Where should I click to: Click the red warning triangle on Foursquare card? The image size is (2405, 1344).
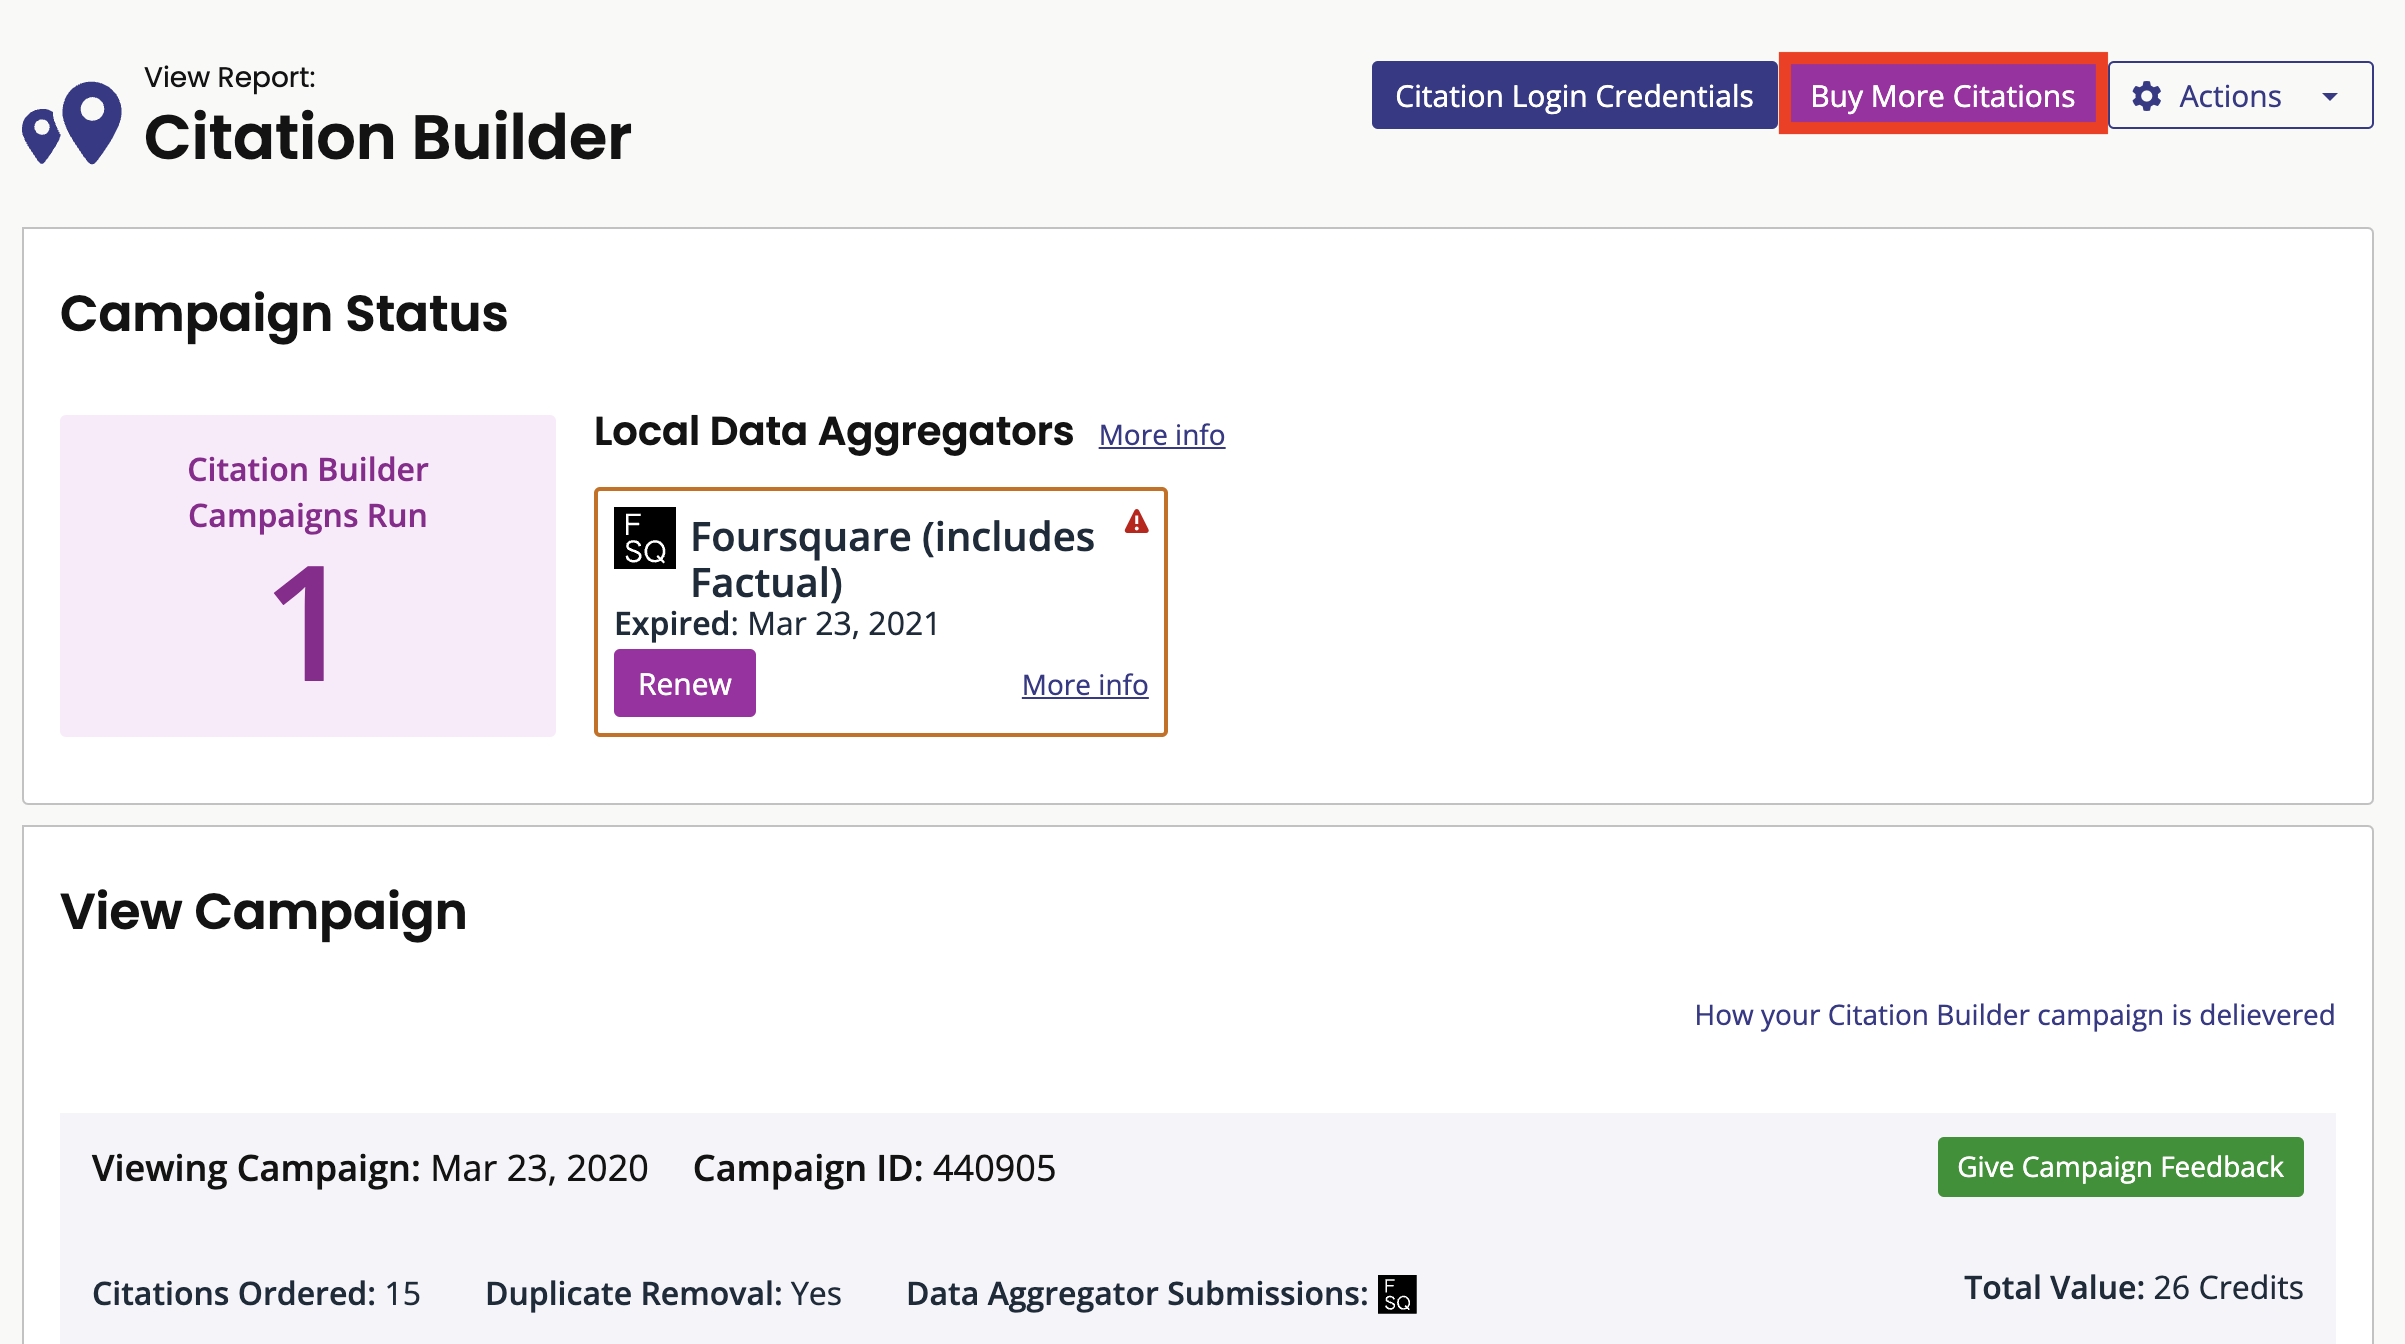pyautogui.click(x=1136, y=522)
